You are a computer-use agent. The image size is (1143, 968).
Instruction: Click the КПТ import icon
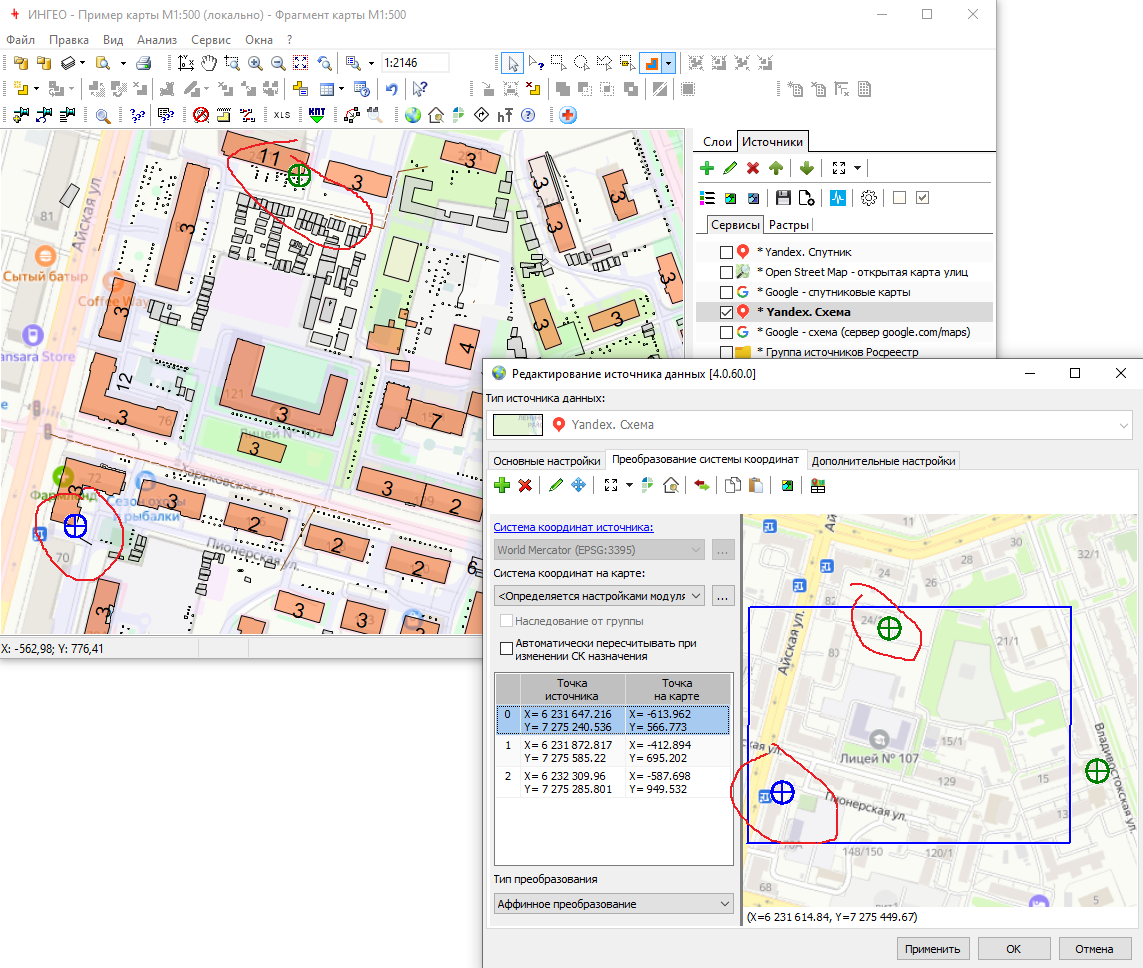coord(317,115)
